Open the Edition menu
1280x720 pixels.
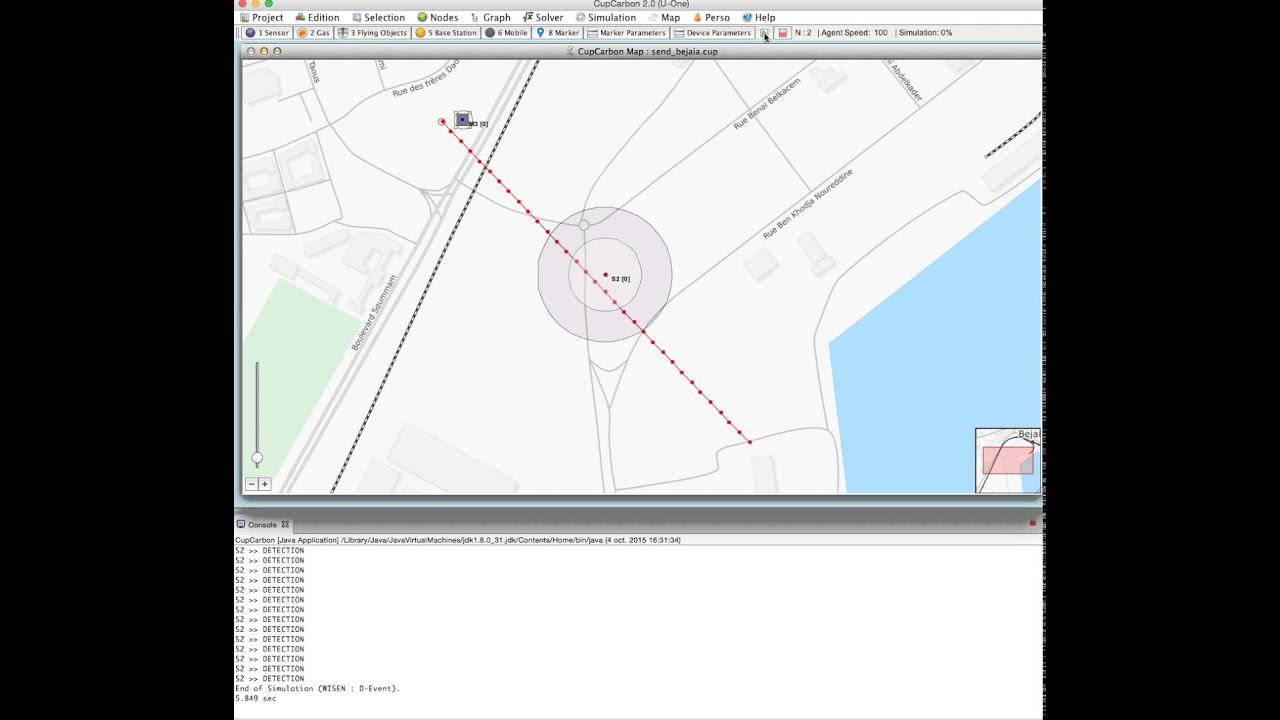click(317, 17)
